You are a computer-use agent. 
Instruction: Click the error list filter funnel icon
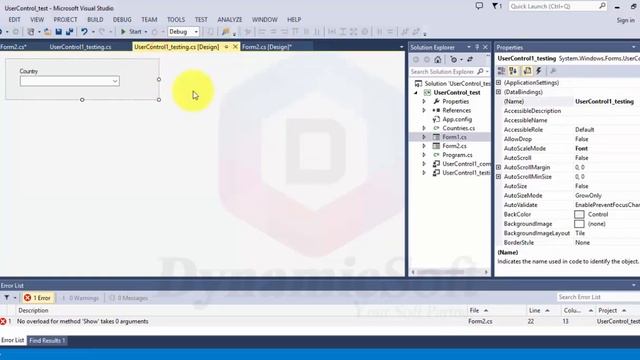(7, 298)
